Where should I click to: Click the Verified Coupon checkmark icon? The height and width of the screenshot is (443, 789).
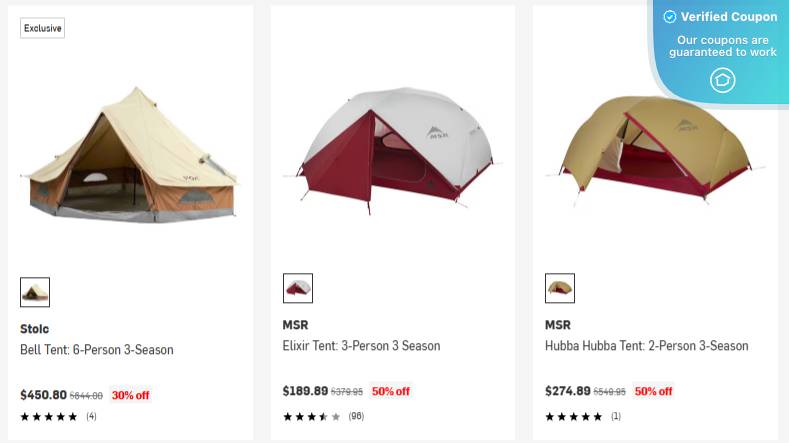(670, 17)
